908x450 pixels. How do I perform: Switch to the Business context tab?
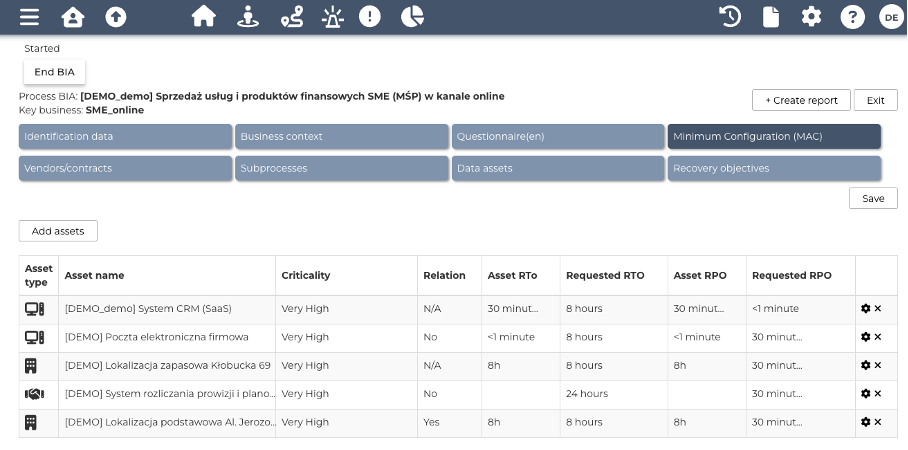coord(341,136)
